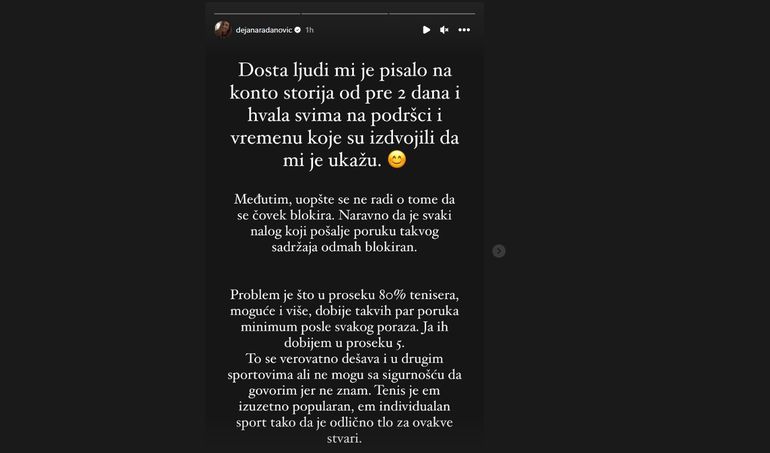The image size is (770, 453).
Task: Unmute the story sound
Action: click(444, 30)
